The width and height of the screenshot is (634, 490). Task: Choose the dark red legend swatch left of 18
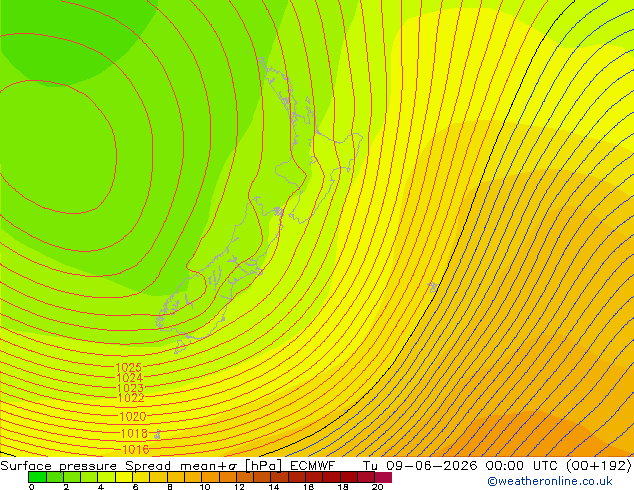pos(331,477)
